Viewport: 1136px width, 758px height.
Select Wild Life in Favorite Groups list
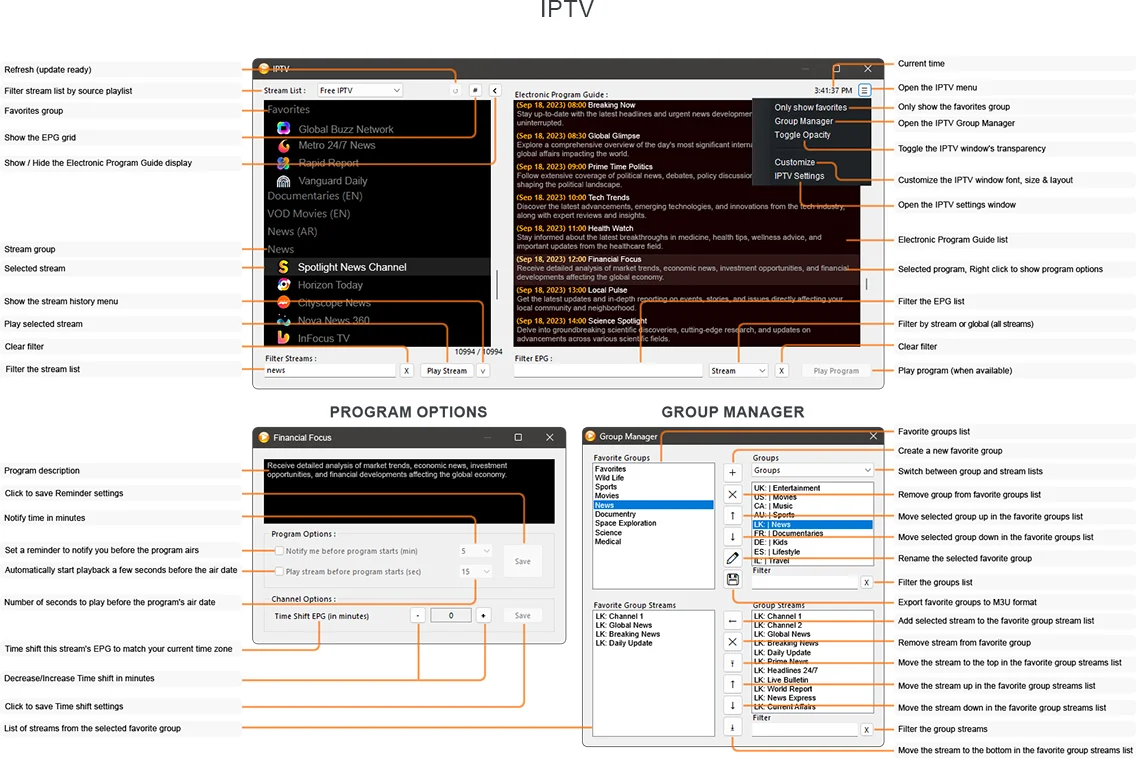pyautogui.click(x=609, y=478)
